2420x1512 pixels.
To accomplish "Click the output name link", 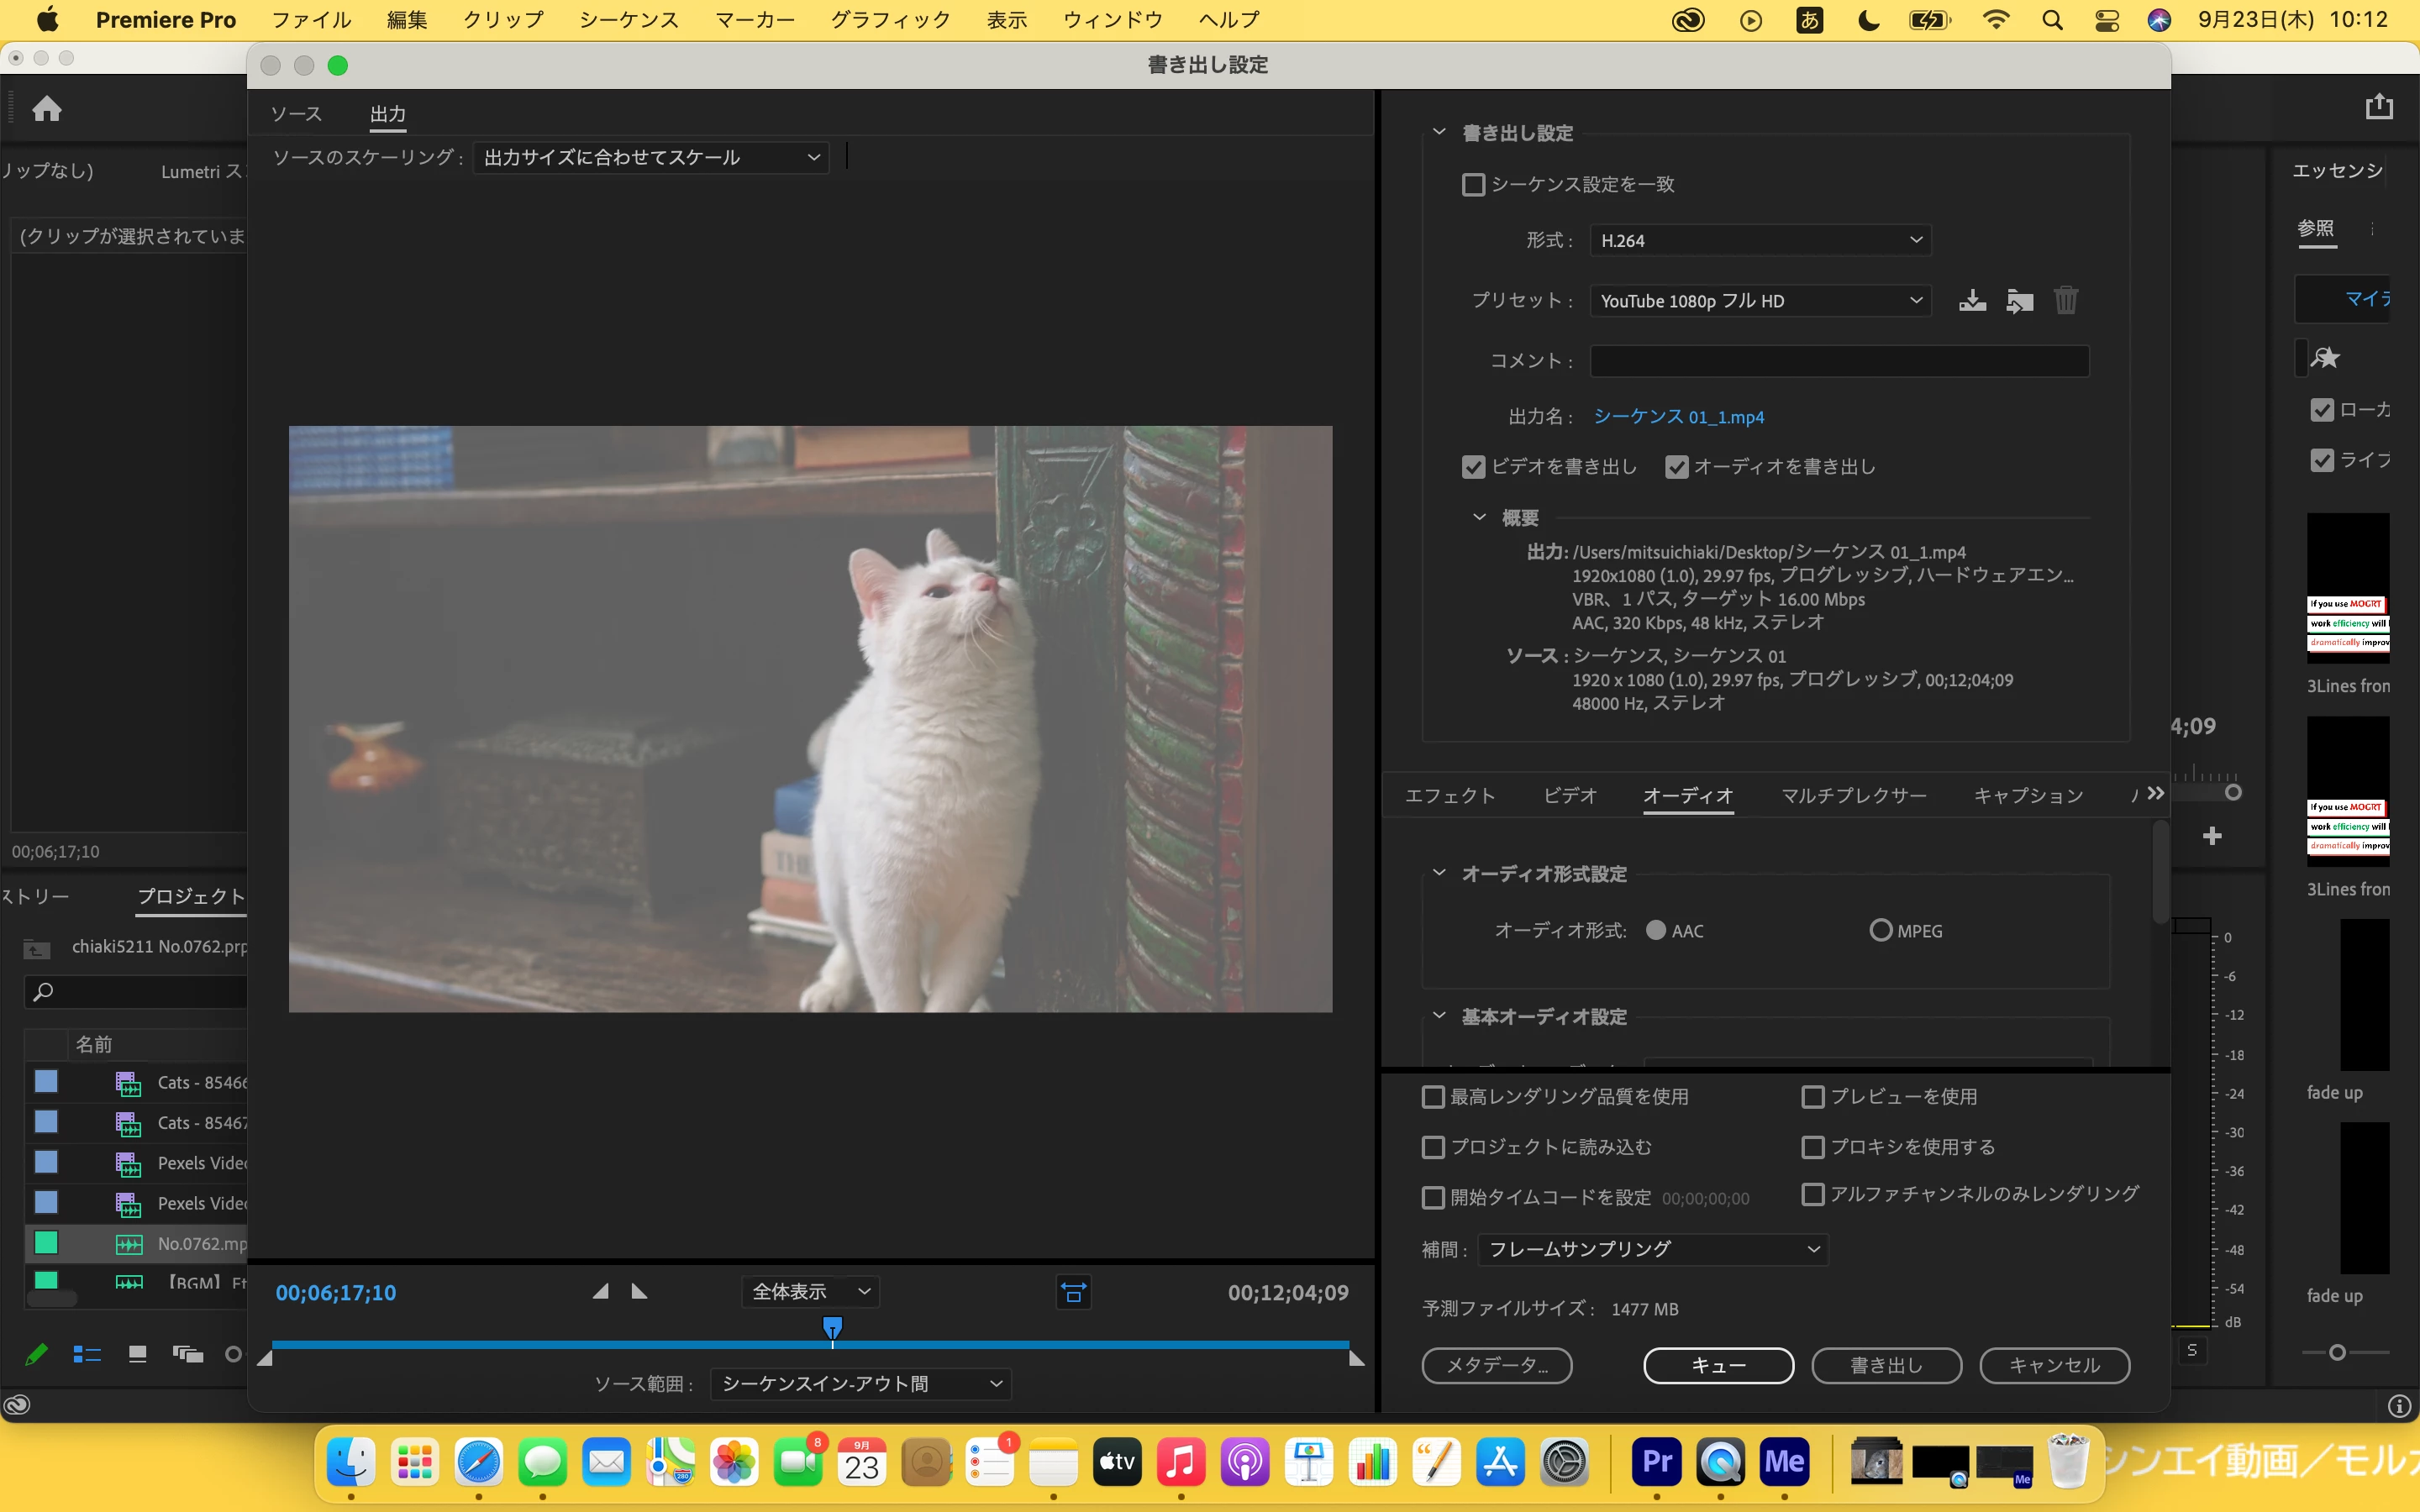I will click(1678, 417).
